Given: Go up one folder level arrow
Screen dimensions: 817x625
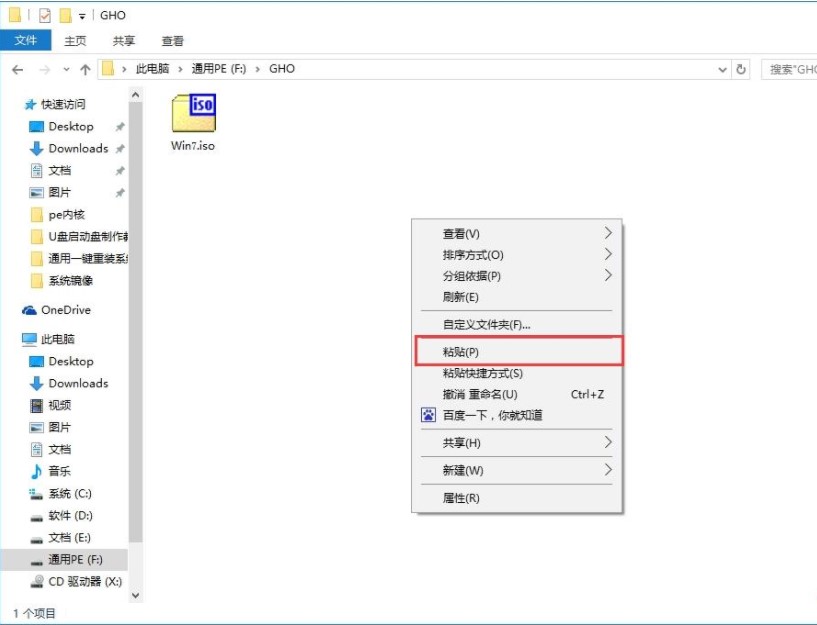Looking at the screenshot, I should [x=85, y=69].
